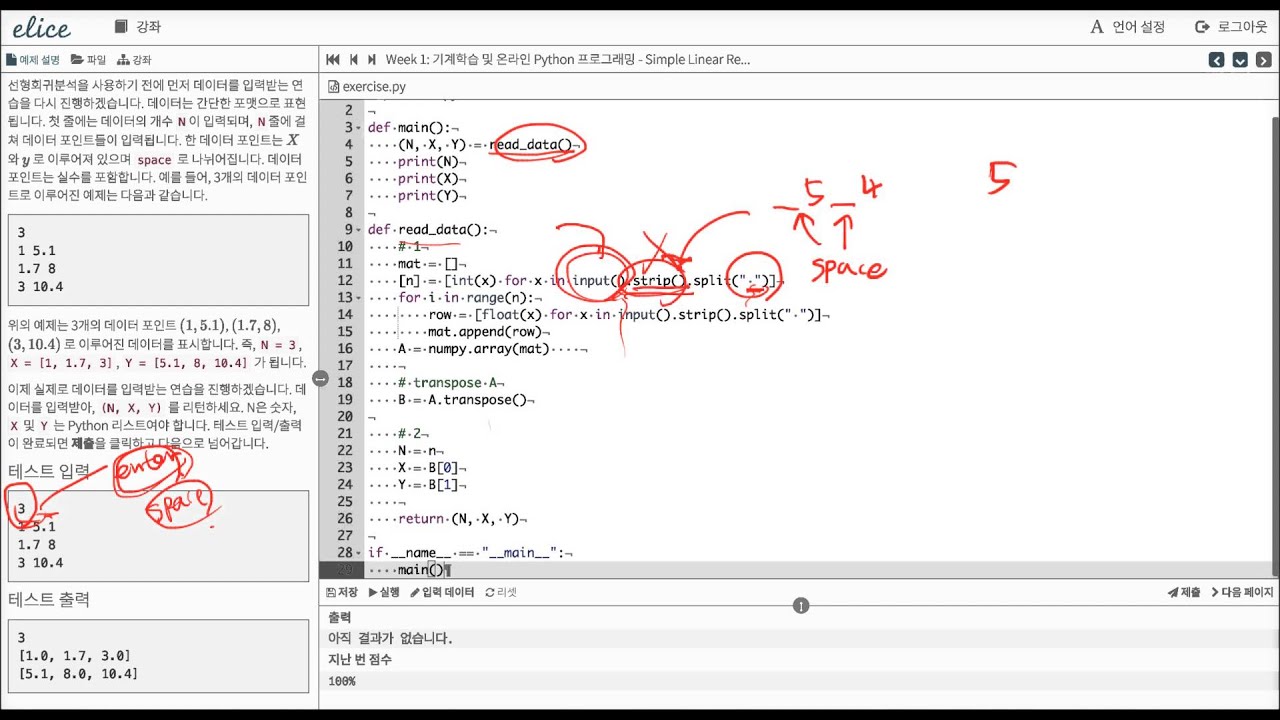Run the code with 실행 button
The height and width of the screenshot is (720, 1280).
384,592
